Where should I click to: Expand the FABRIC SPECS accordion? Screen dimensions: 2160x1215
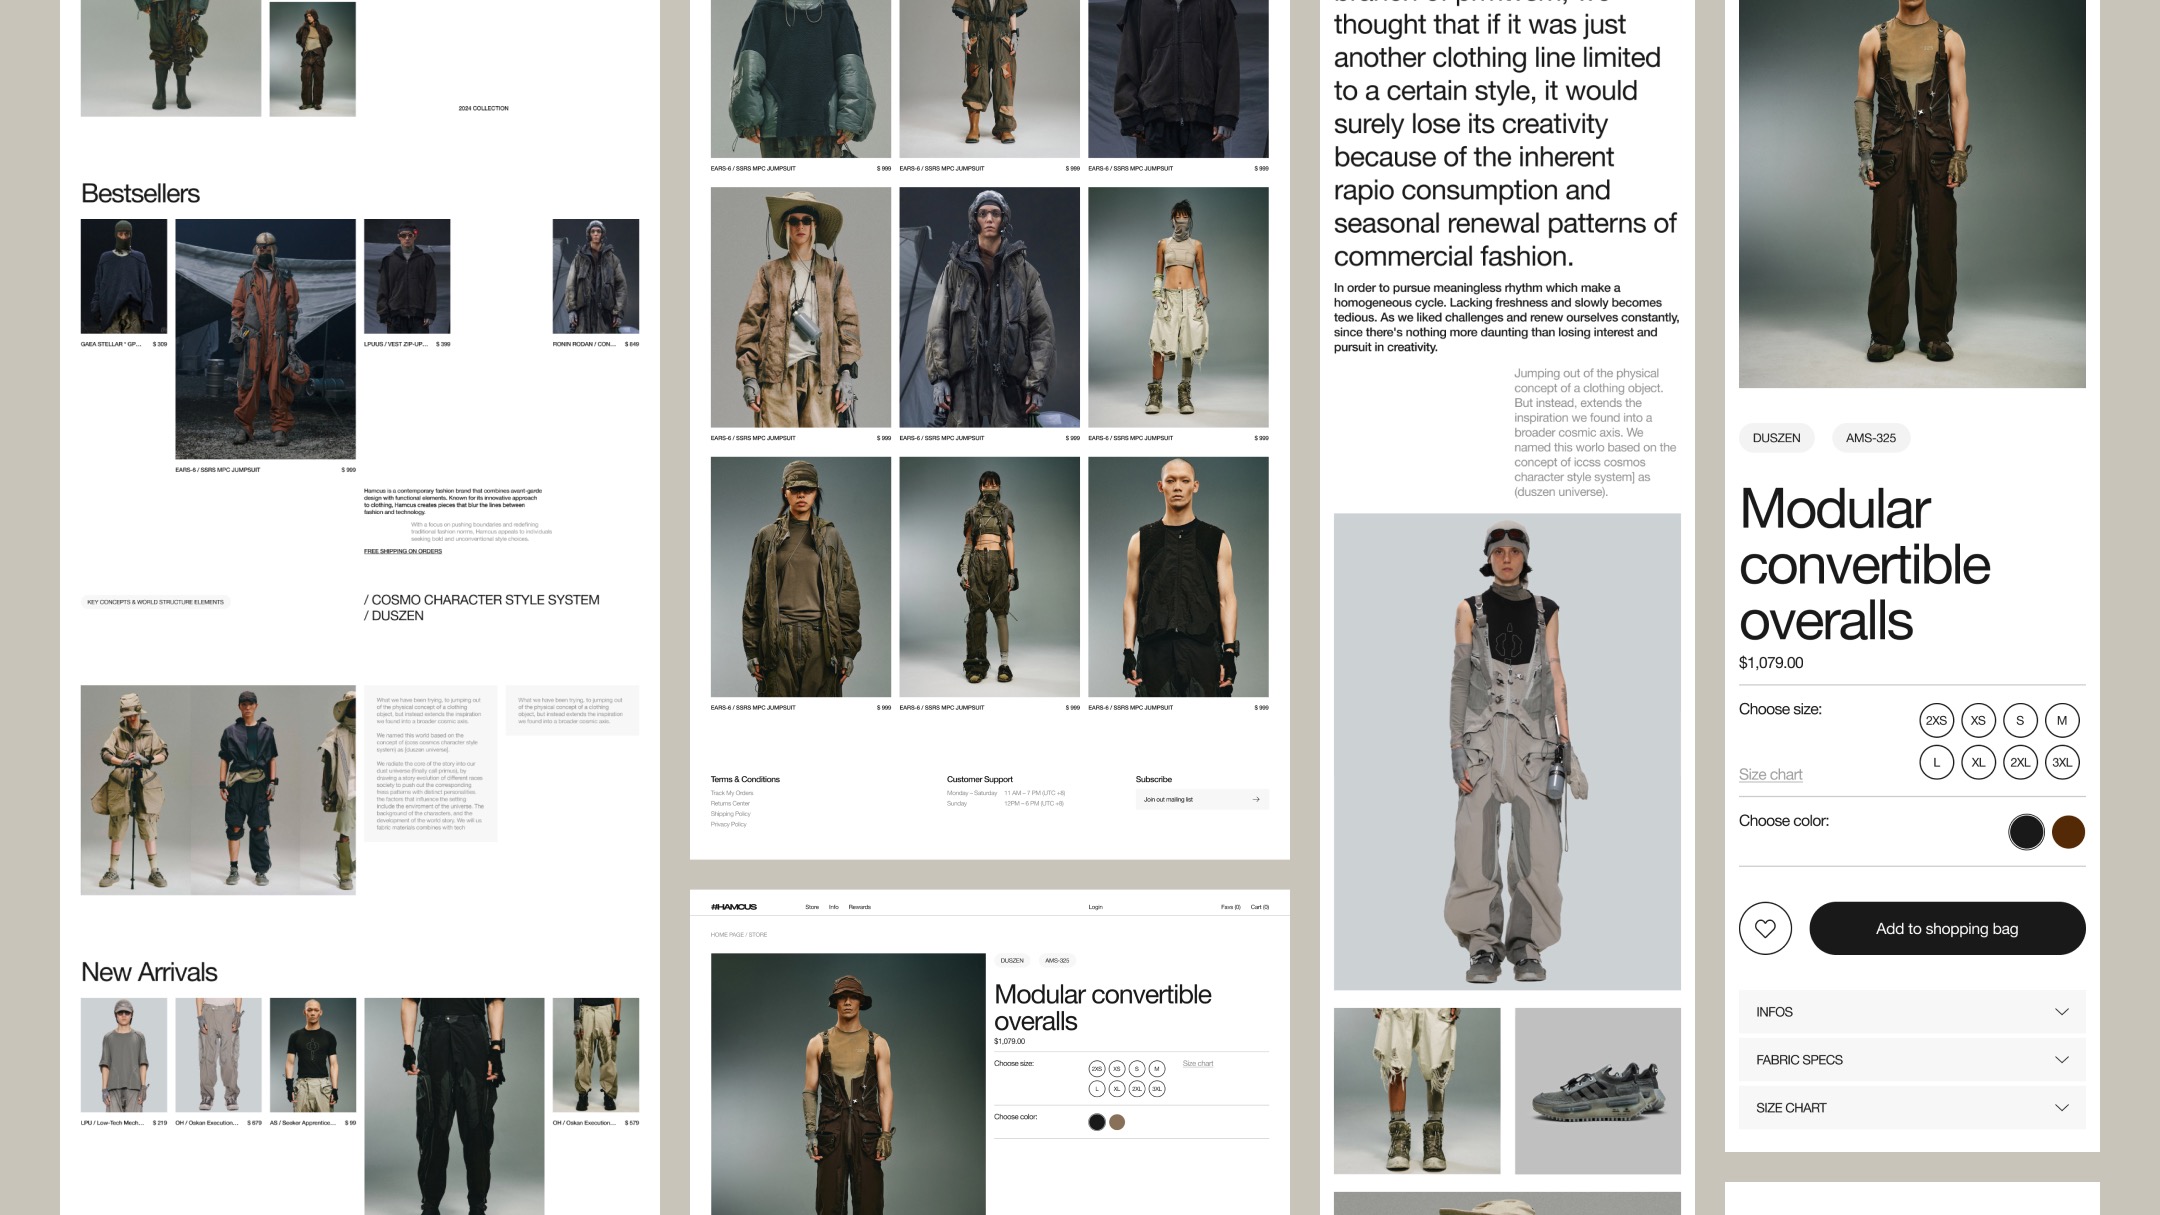[x=1911, y=1060]
